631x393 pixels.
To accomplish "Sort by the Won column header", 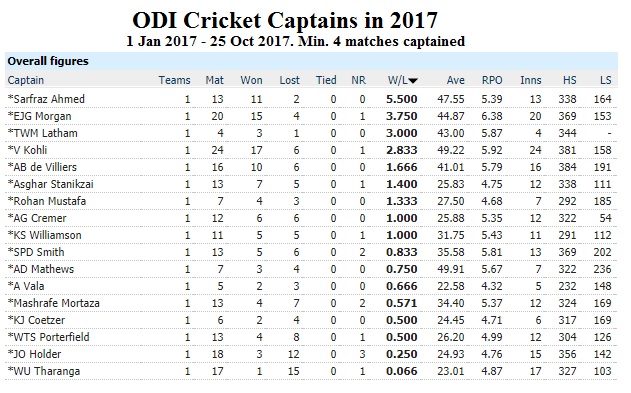I will pyautogui.click(x=252, y=80).
